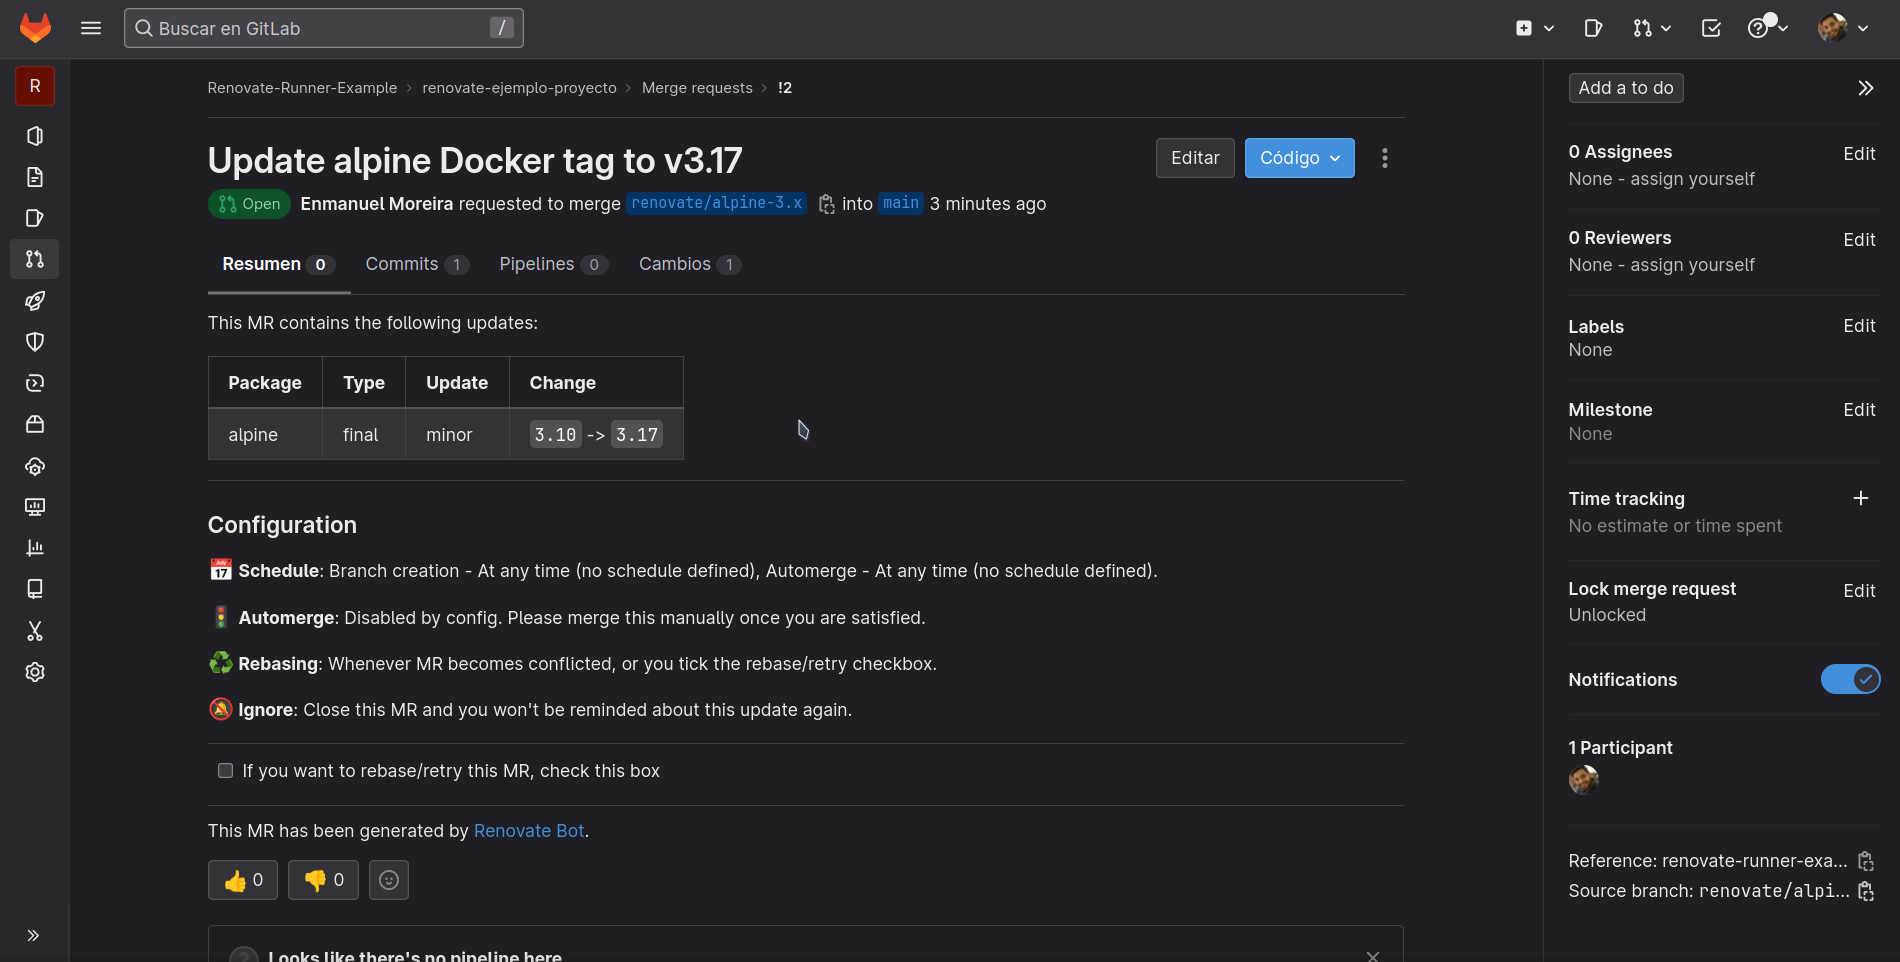Open the Renovate Bot link
Screen dimensions: 1900x962
[529, 831]
